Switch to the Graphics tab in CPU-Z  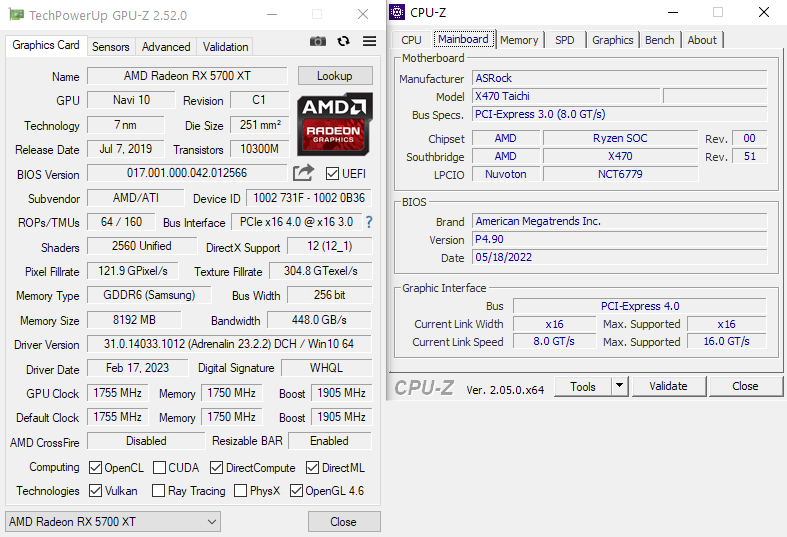point(612,40)
